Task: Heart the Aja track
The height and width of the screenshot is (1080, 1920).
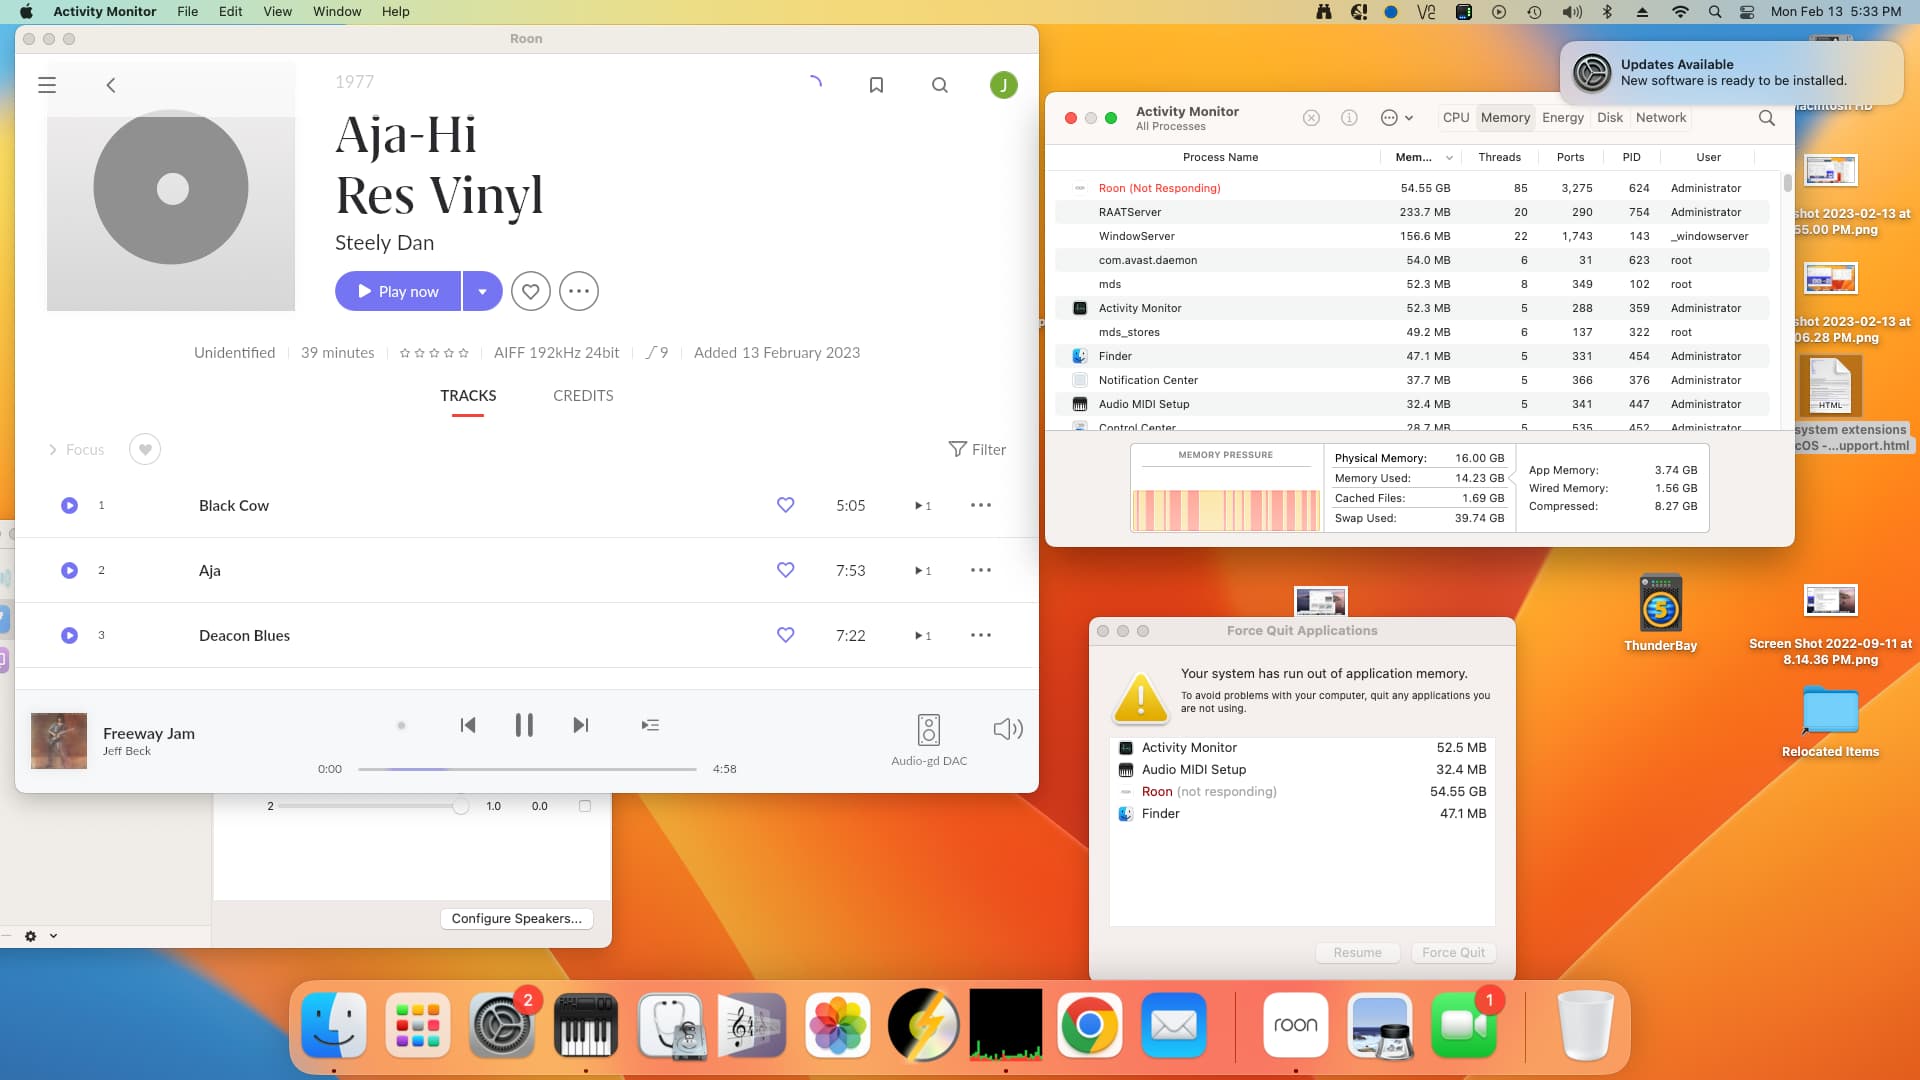Action: click(786, 570)
